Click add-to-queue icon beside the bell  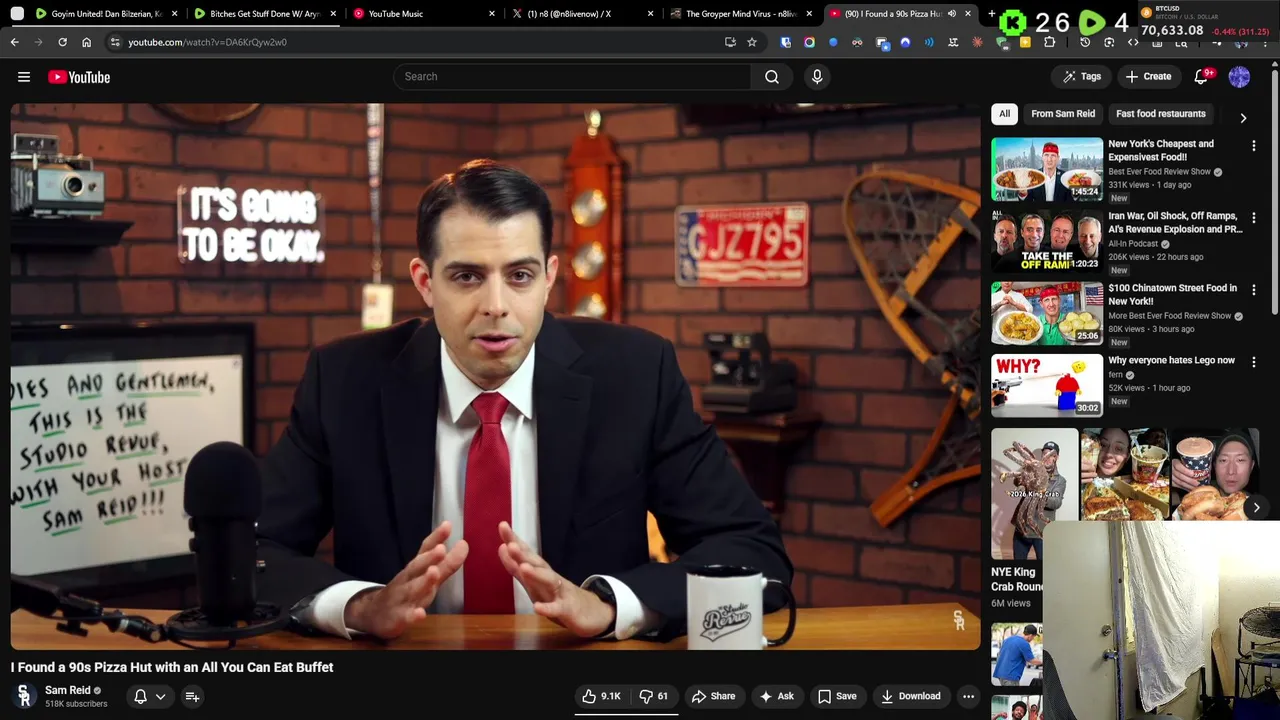(192, 696)
